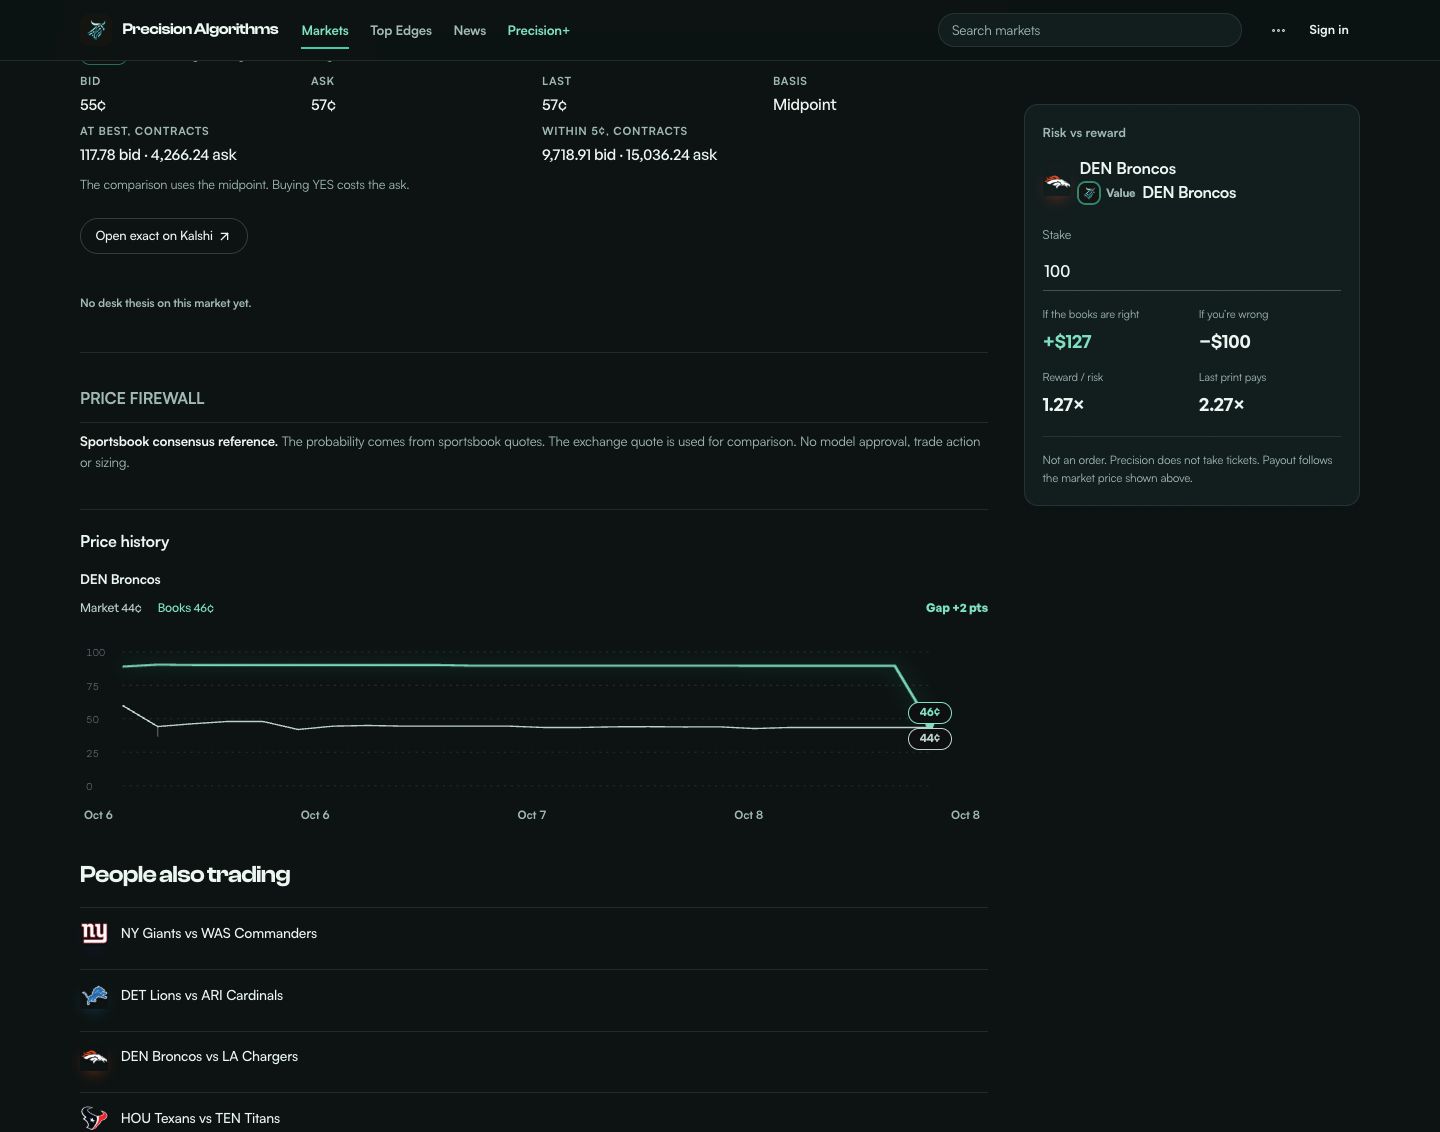Click the Houston Texans team logo

(x=94, y=1118)
